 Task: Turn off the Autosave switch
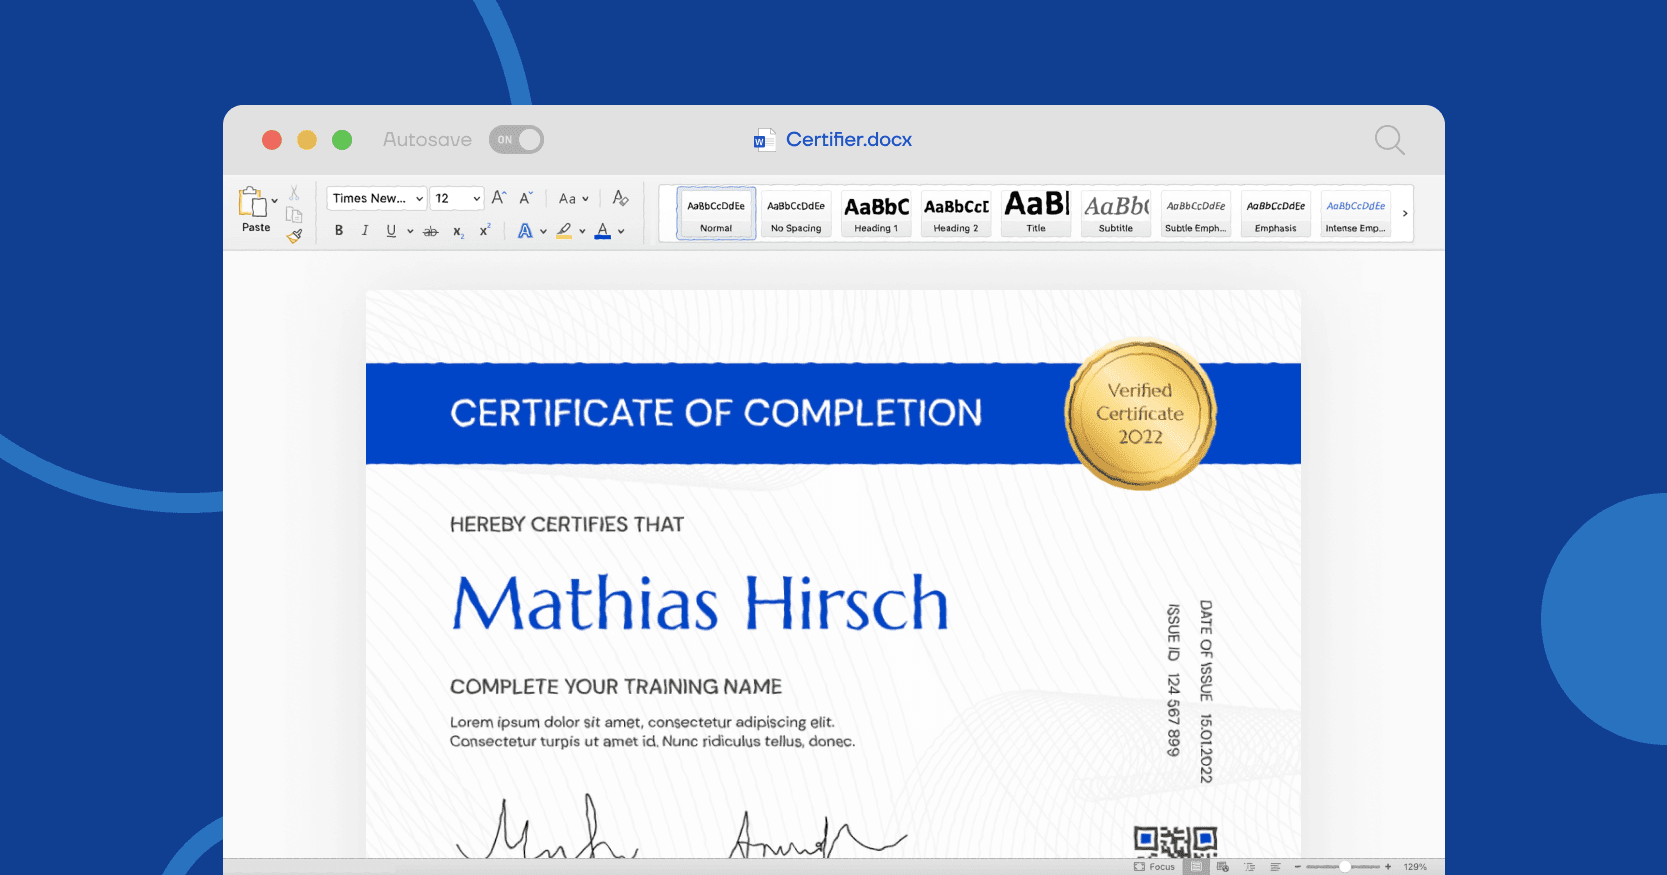pos(516,140)
